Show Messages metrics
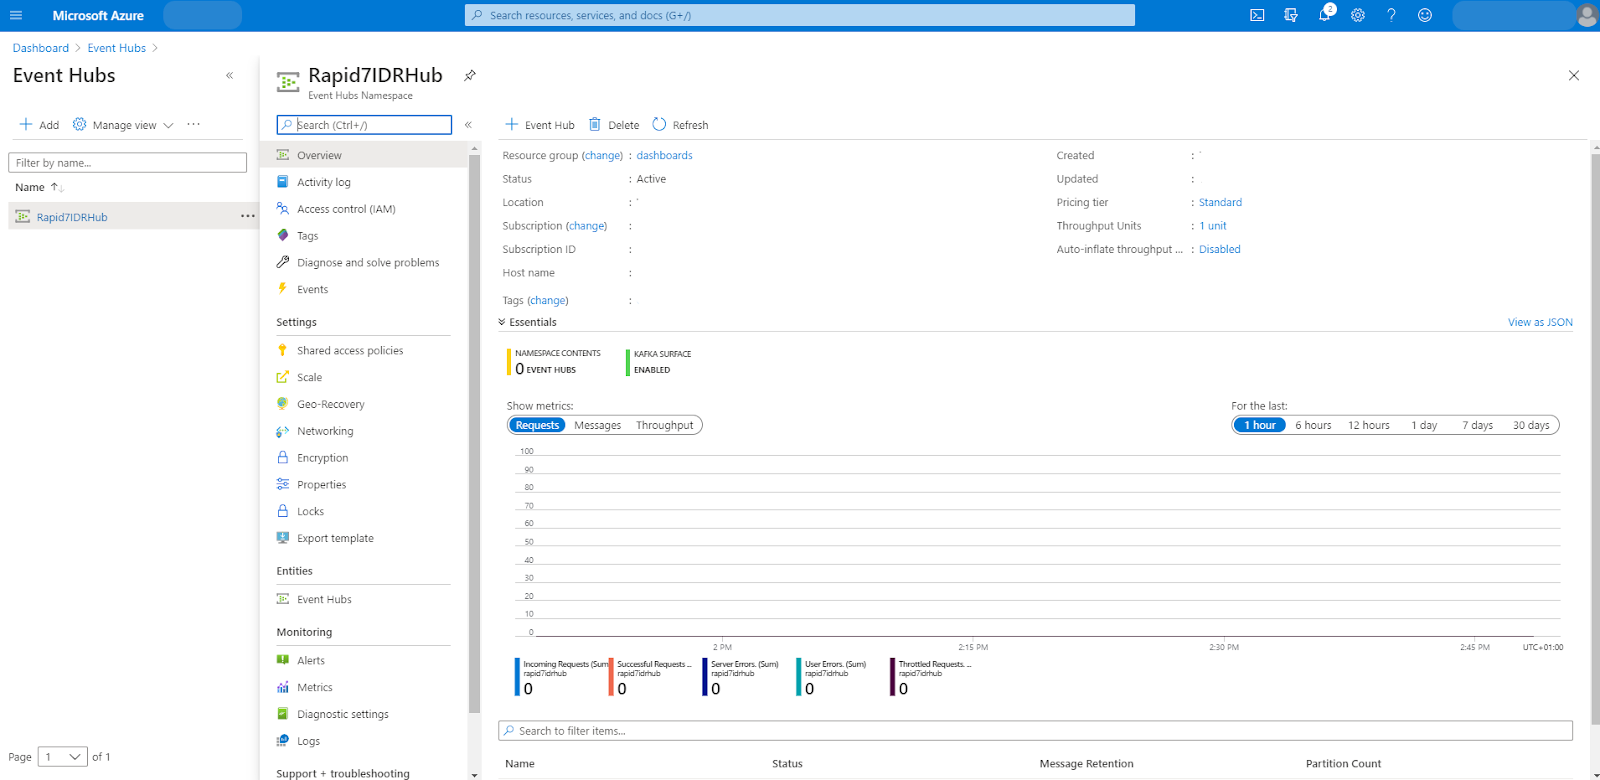This screenshot has width=1600, height=780. coord(598,425)
